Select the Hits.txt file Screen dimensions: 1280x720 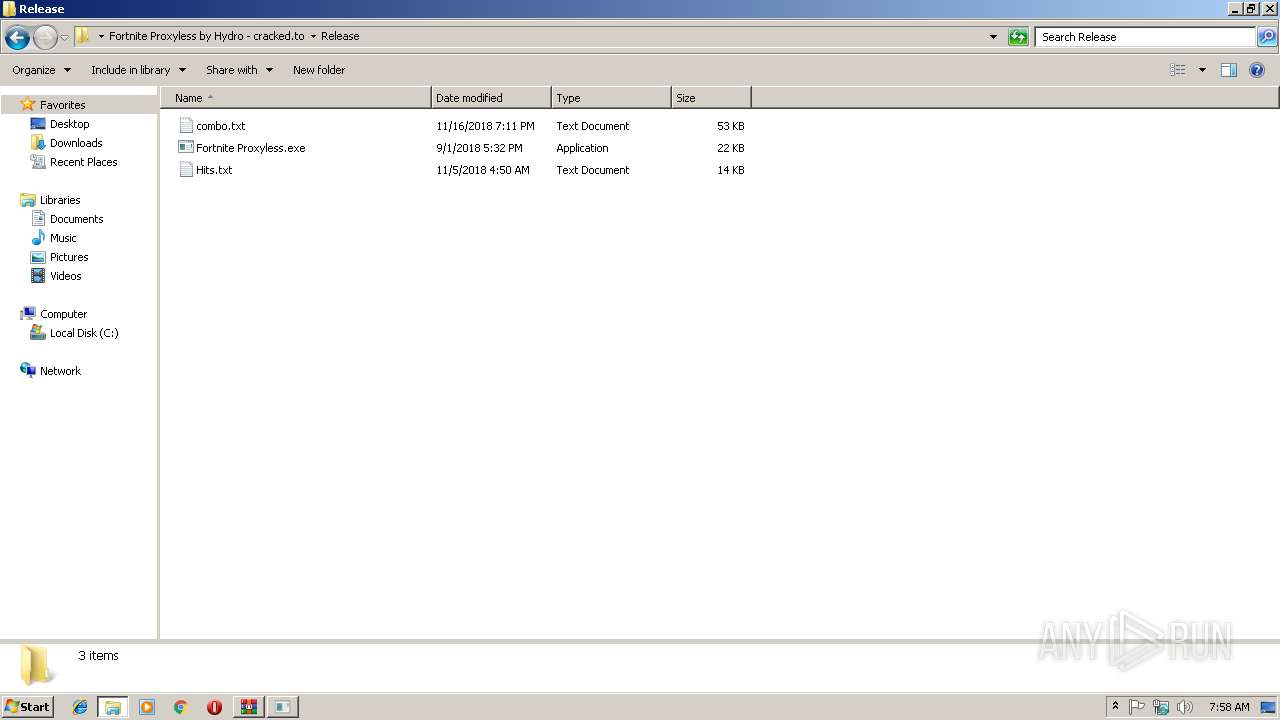coord(214,170)
